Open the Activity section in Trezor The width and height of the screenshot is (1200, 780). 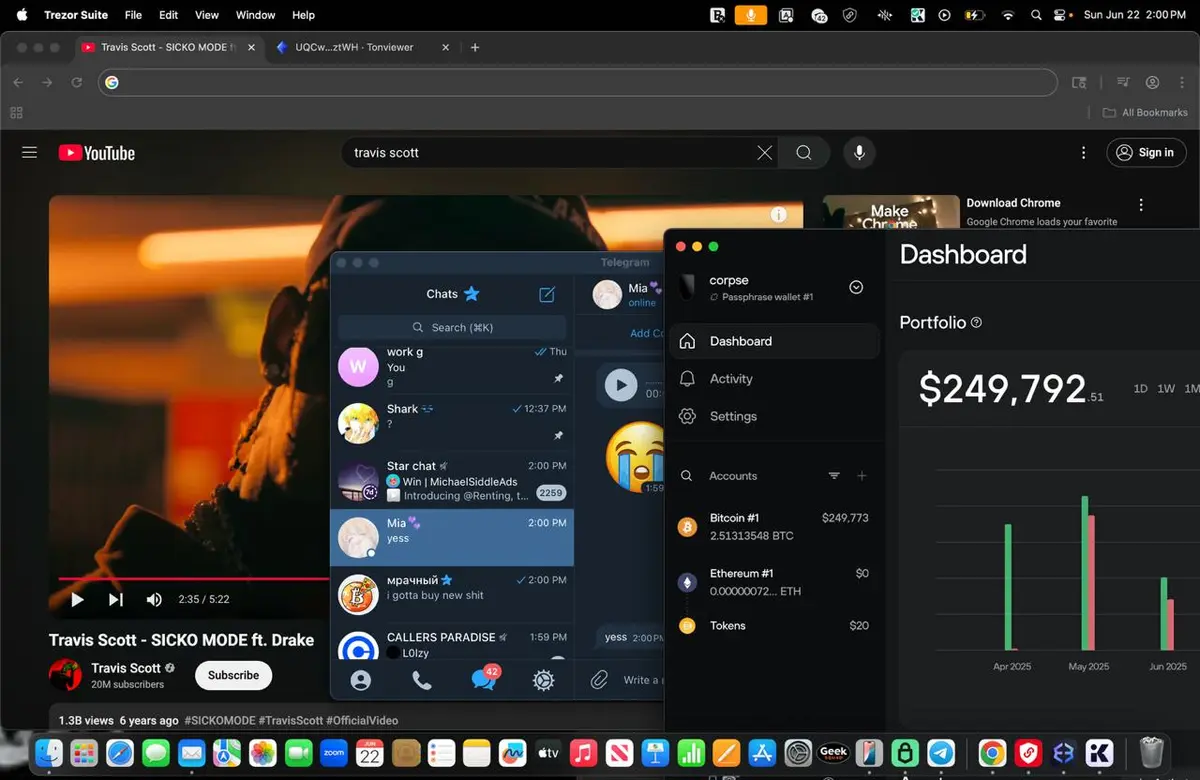(x=731, y=379)
